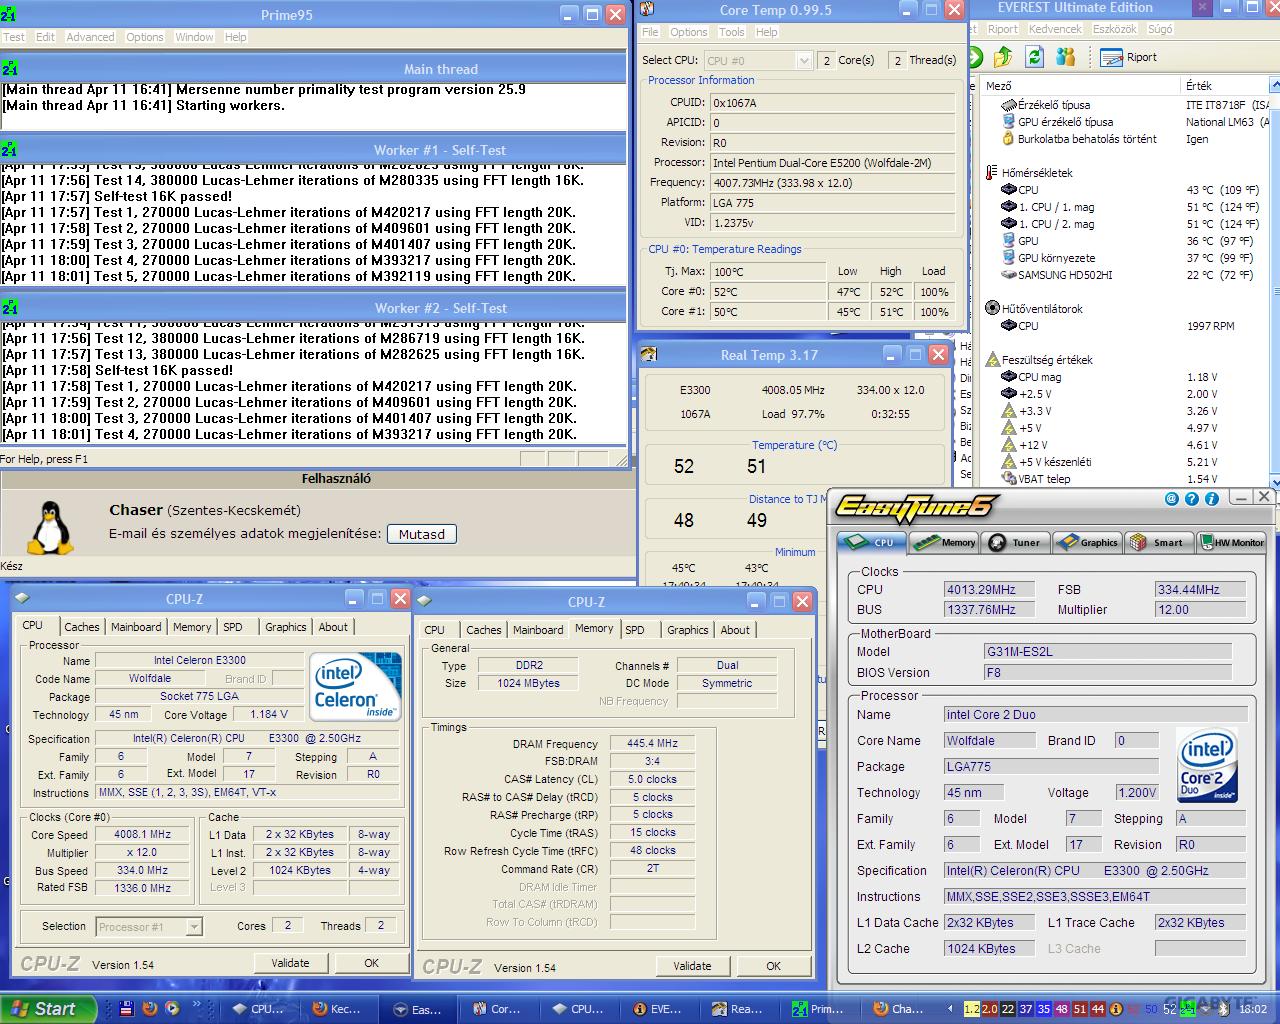Click the Tux penguin avatar image
Screen dimensions: 1280x1024
click(49, 527)
